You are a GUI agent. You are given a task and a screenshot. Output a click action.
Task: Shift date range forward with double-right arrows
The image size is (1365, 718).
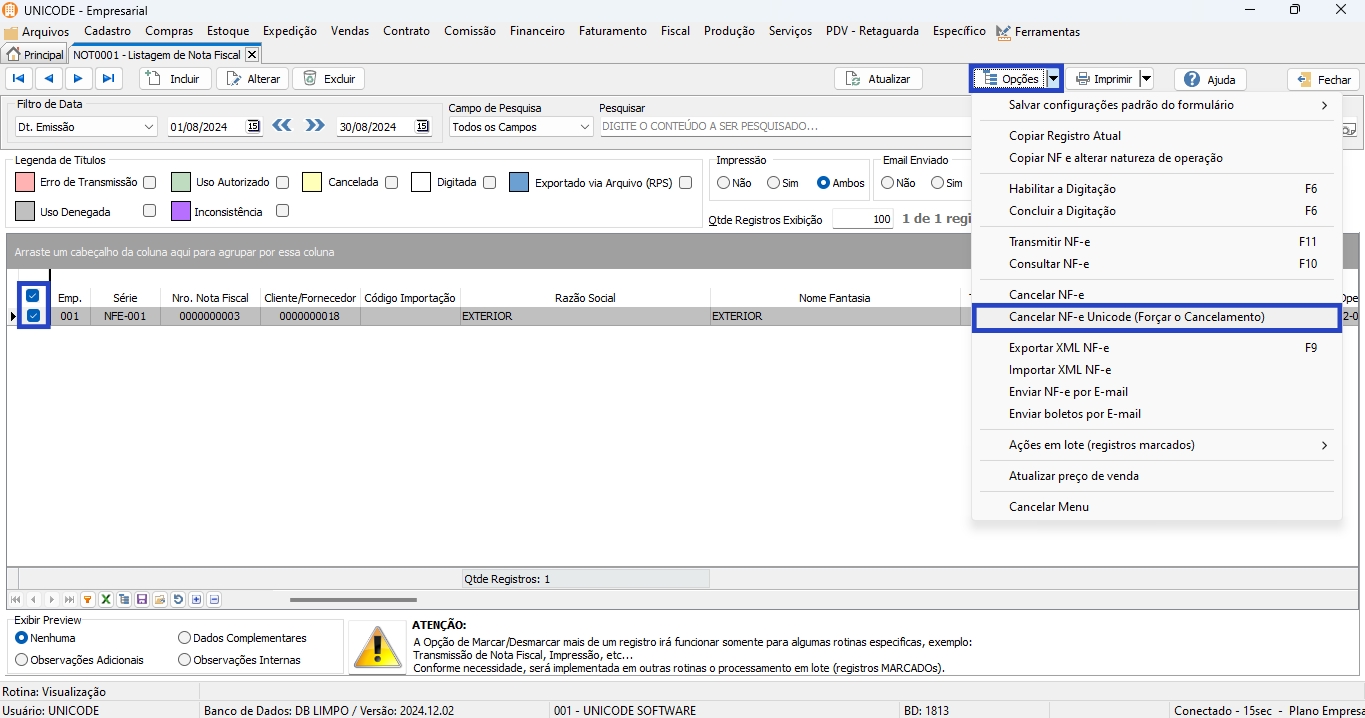coord(315,126)
